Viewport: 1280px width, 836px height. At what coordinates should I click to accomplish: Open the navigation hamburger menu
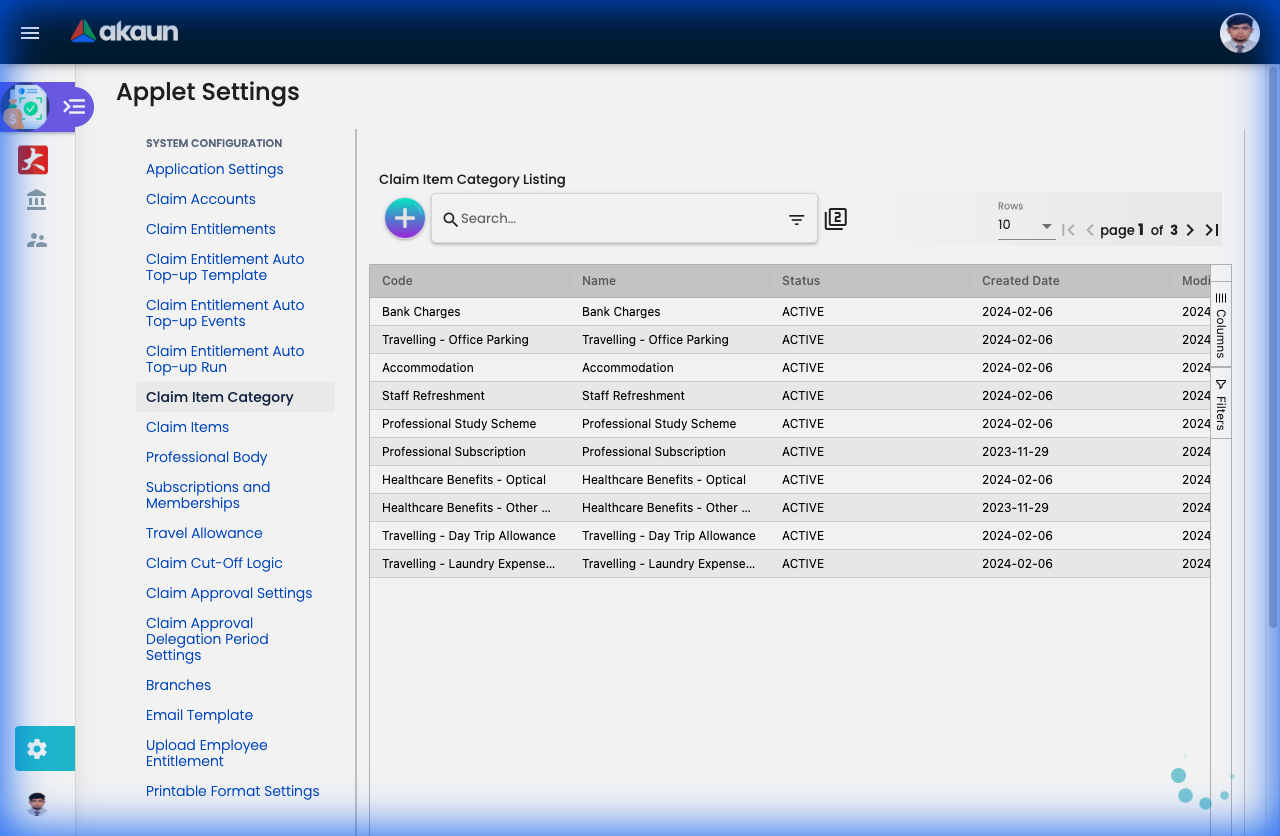click(x=29, y=32)
